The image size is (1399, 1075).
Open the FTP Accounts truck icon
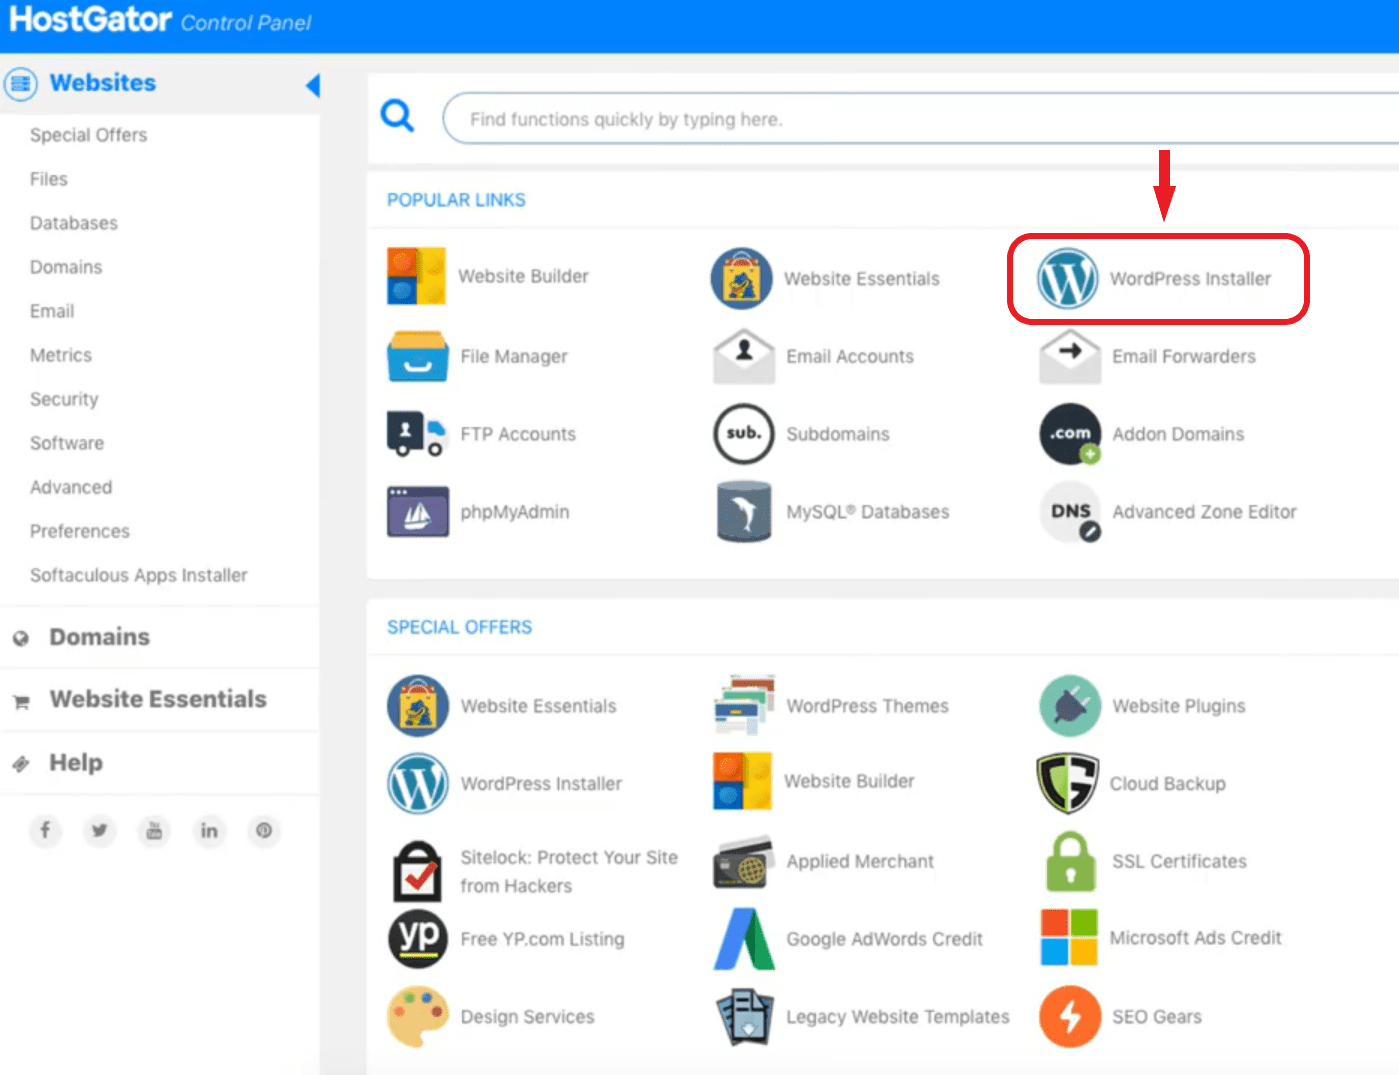coord(415,434)
